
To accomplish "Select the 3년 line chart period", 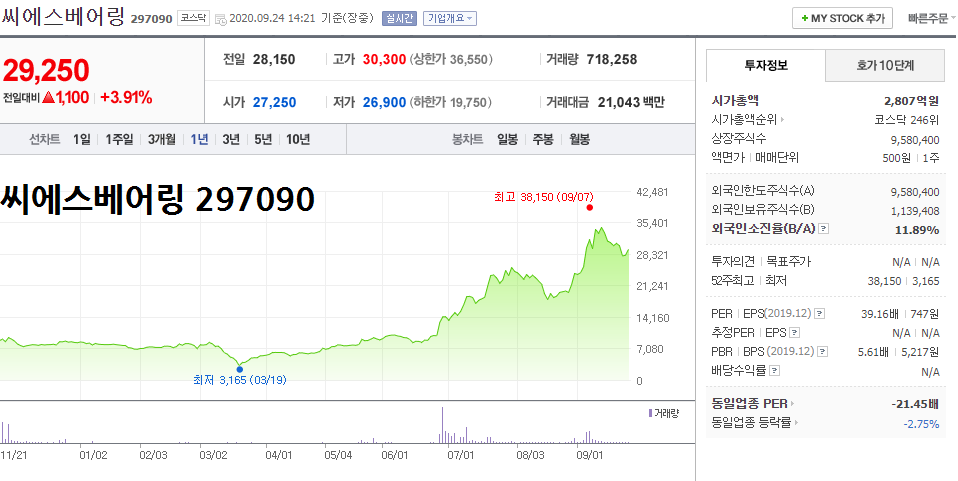I will click(231, 139).
